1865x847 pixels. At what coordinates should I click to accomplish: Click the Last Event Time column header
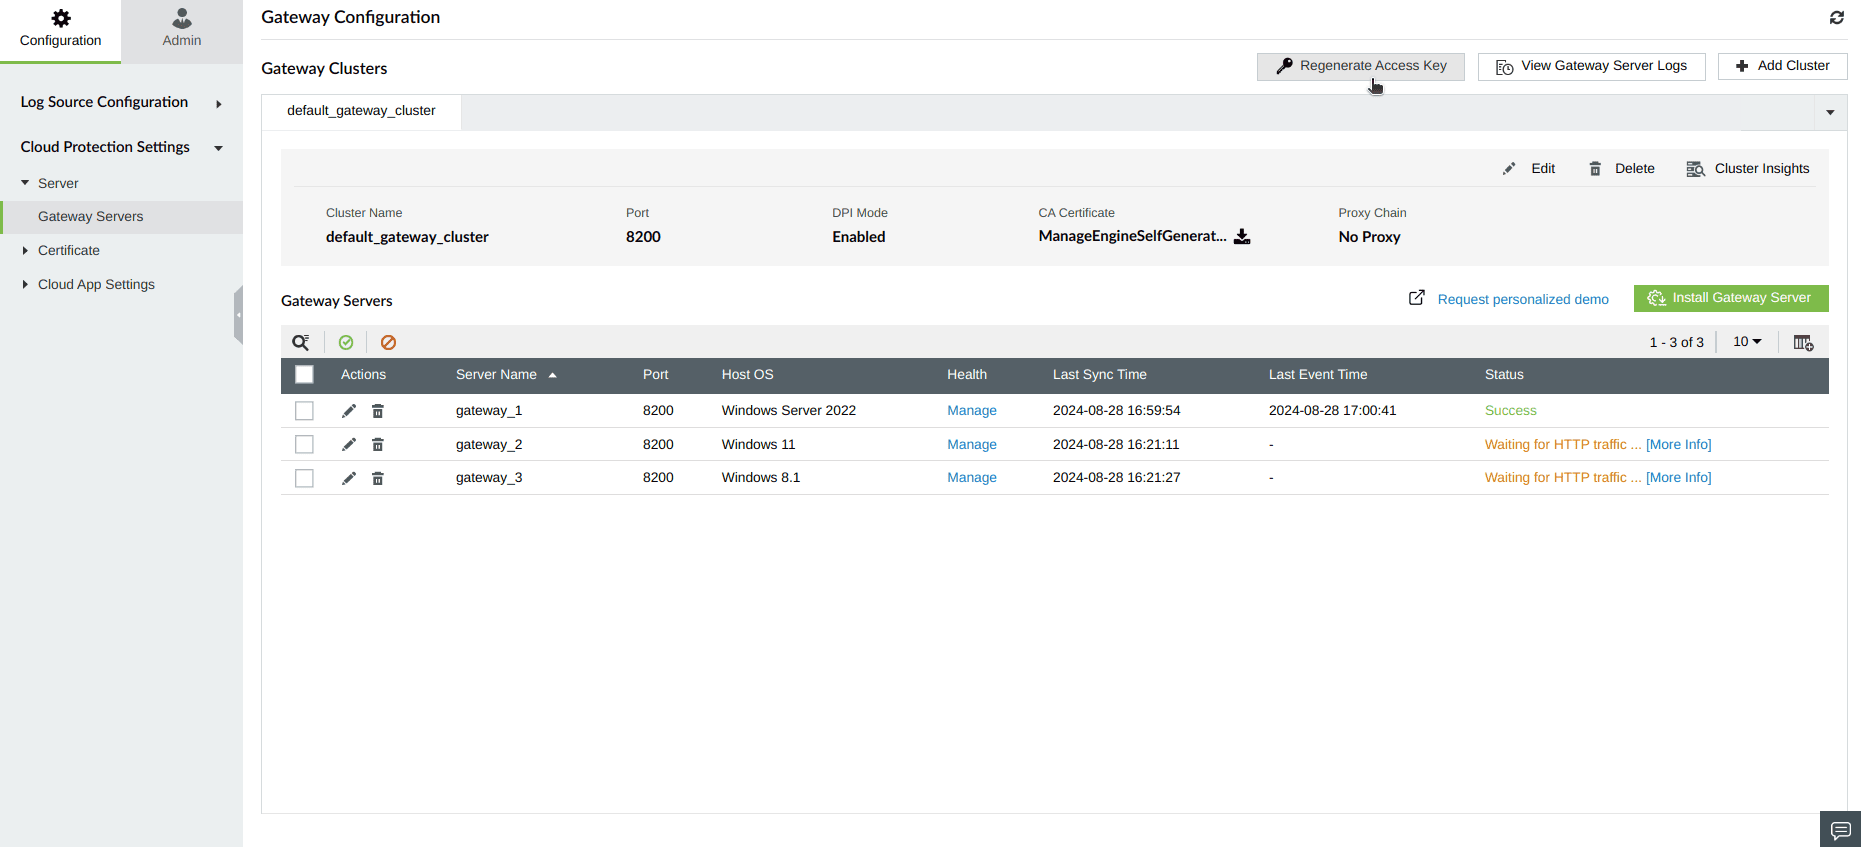click(1318, 375)
